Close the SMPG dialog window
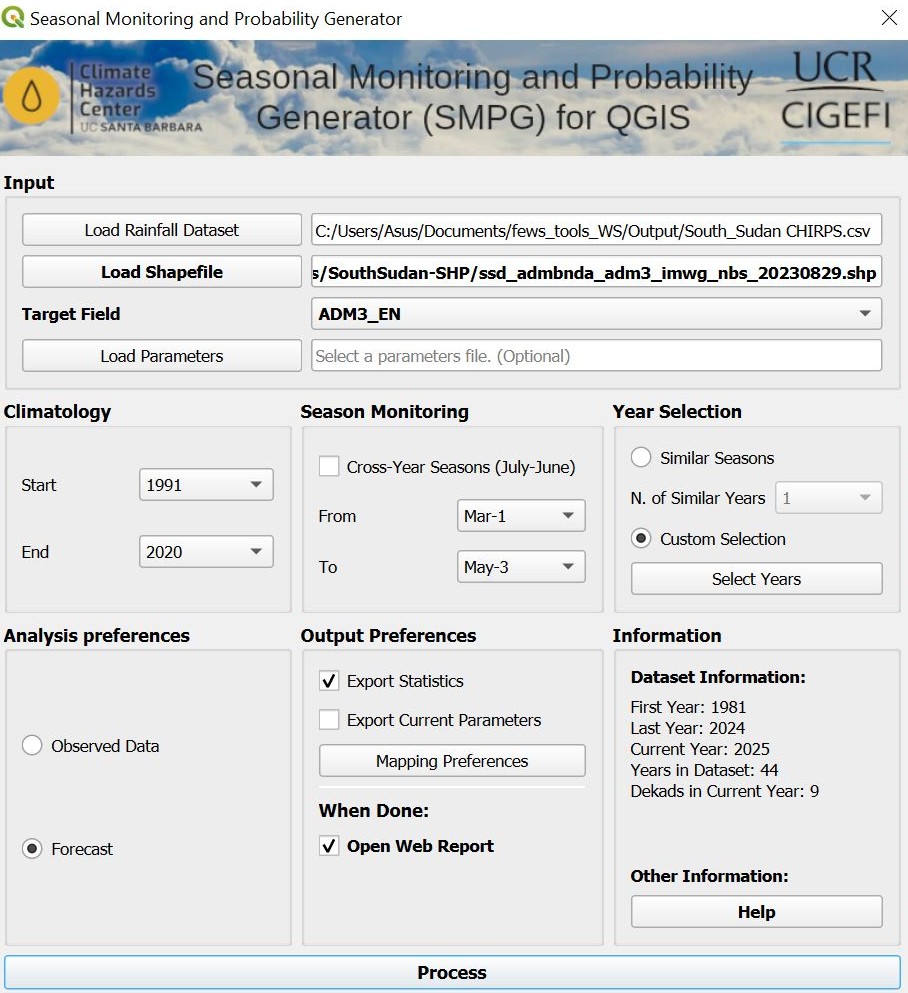Screen dimensions: 908x993 888,18
